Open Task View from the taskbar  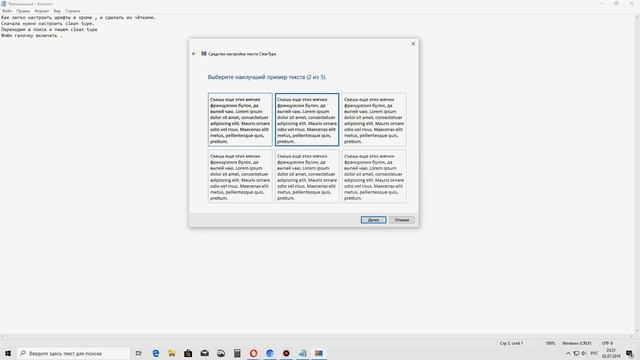click(139, 353)
